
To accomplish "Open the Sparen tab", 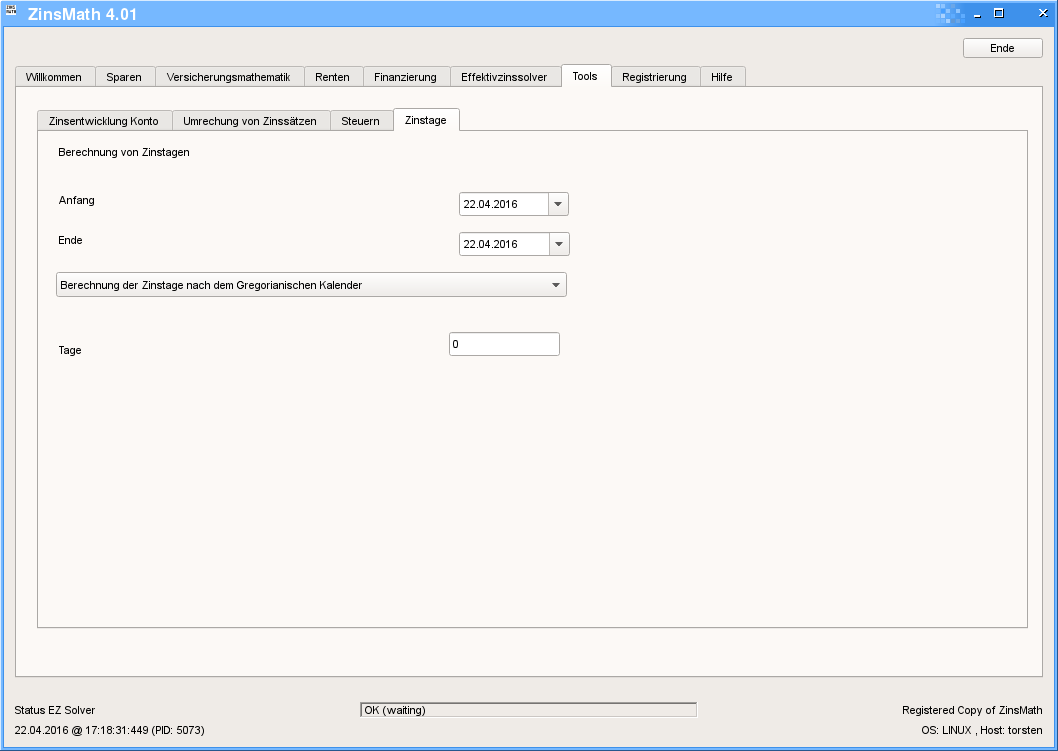I will 124,77.
